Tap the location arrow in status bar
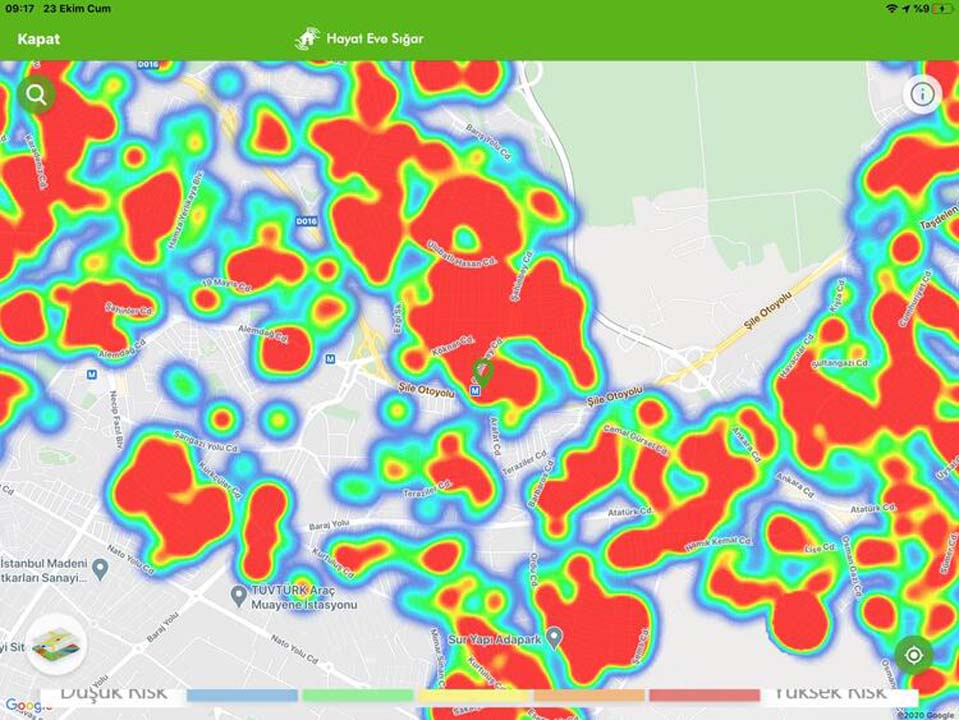Viewport: 959px width, 720px height. point(906,9)
